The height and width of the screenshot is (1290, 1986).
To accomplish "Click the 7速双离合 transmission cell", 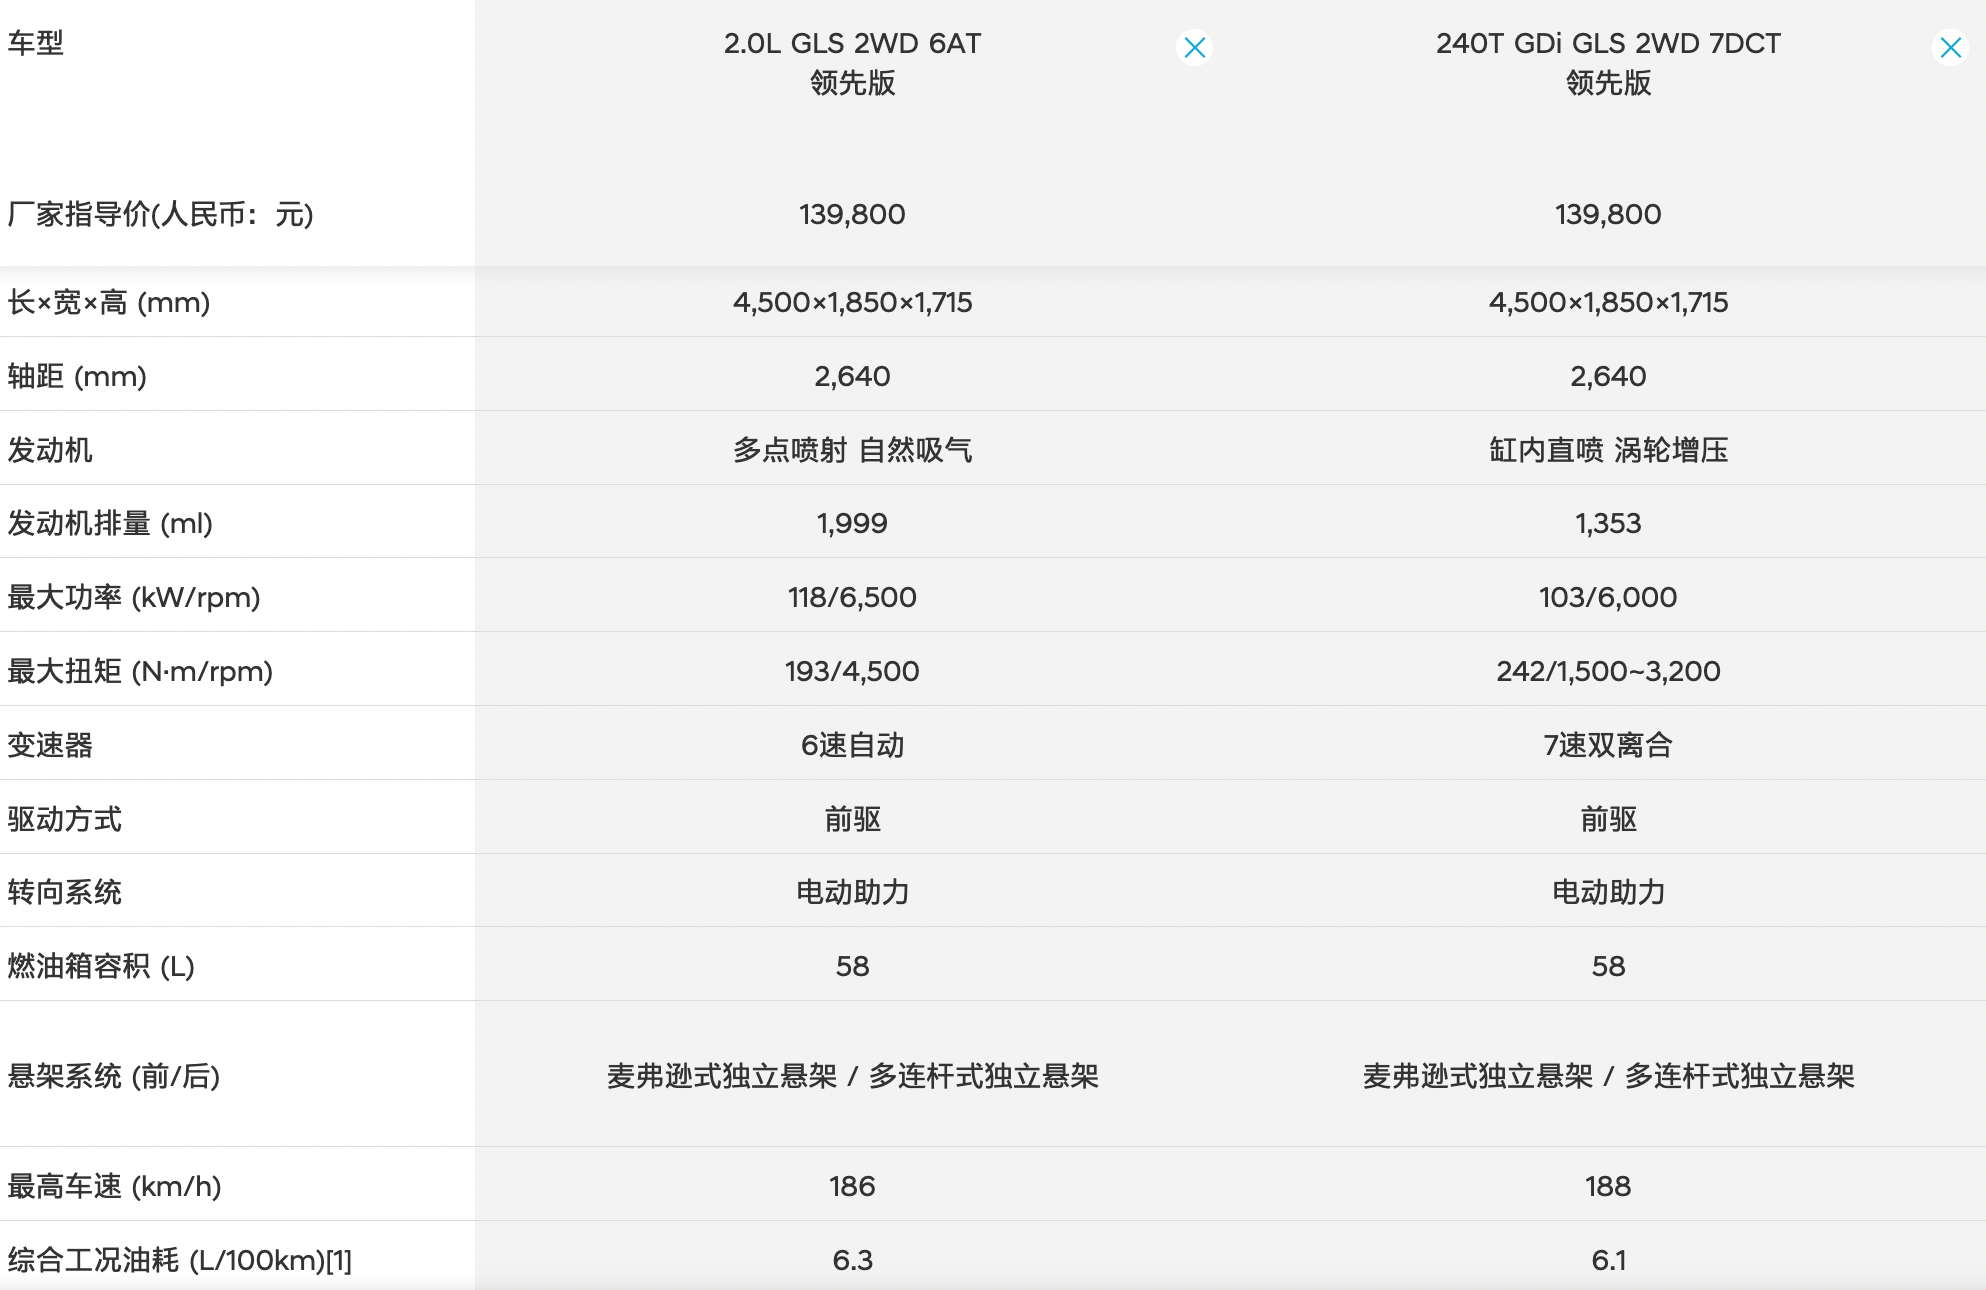I will pyautogui.click(x=1608, y=745).
